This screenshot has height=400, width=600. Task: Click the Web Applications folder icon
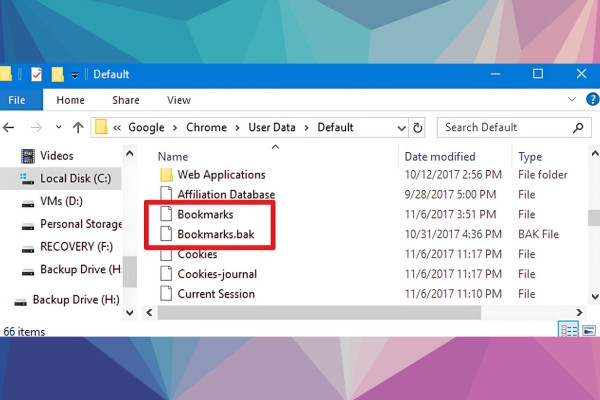tap(166, 175)
